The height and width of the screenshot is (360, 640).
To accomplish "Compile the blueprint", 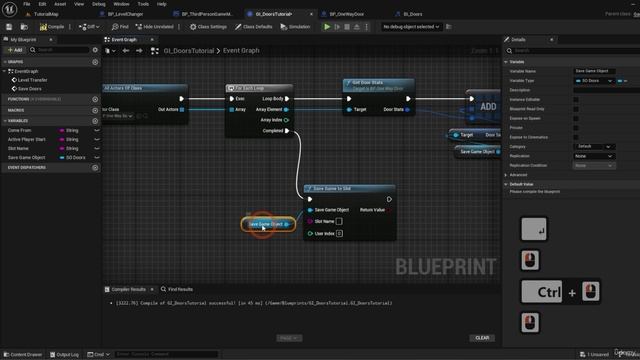I will coord(52,27).
